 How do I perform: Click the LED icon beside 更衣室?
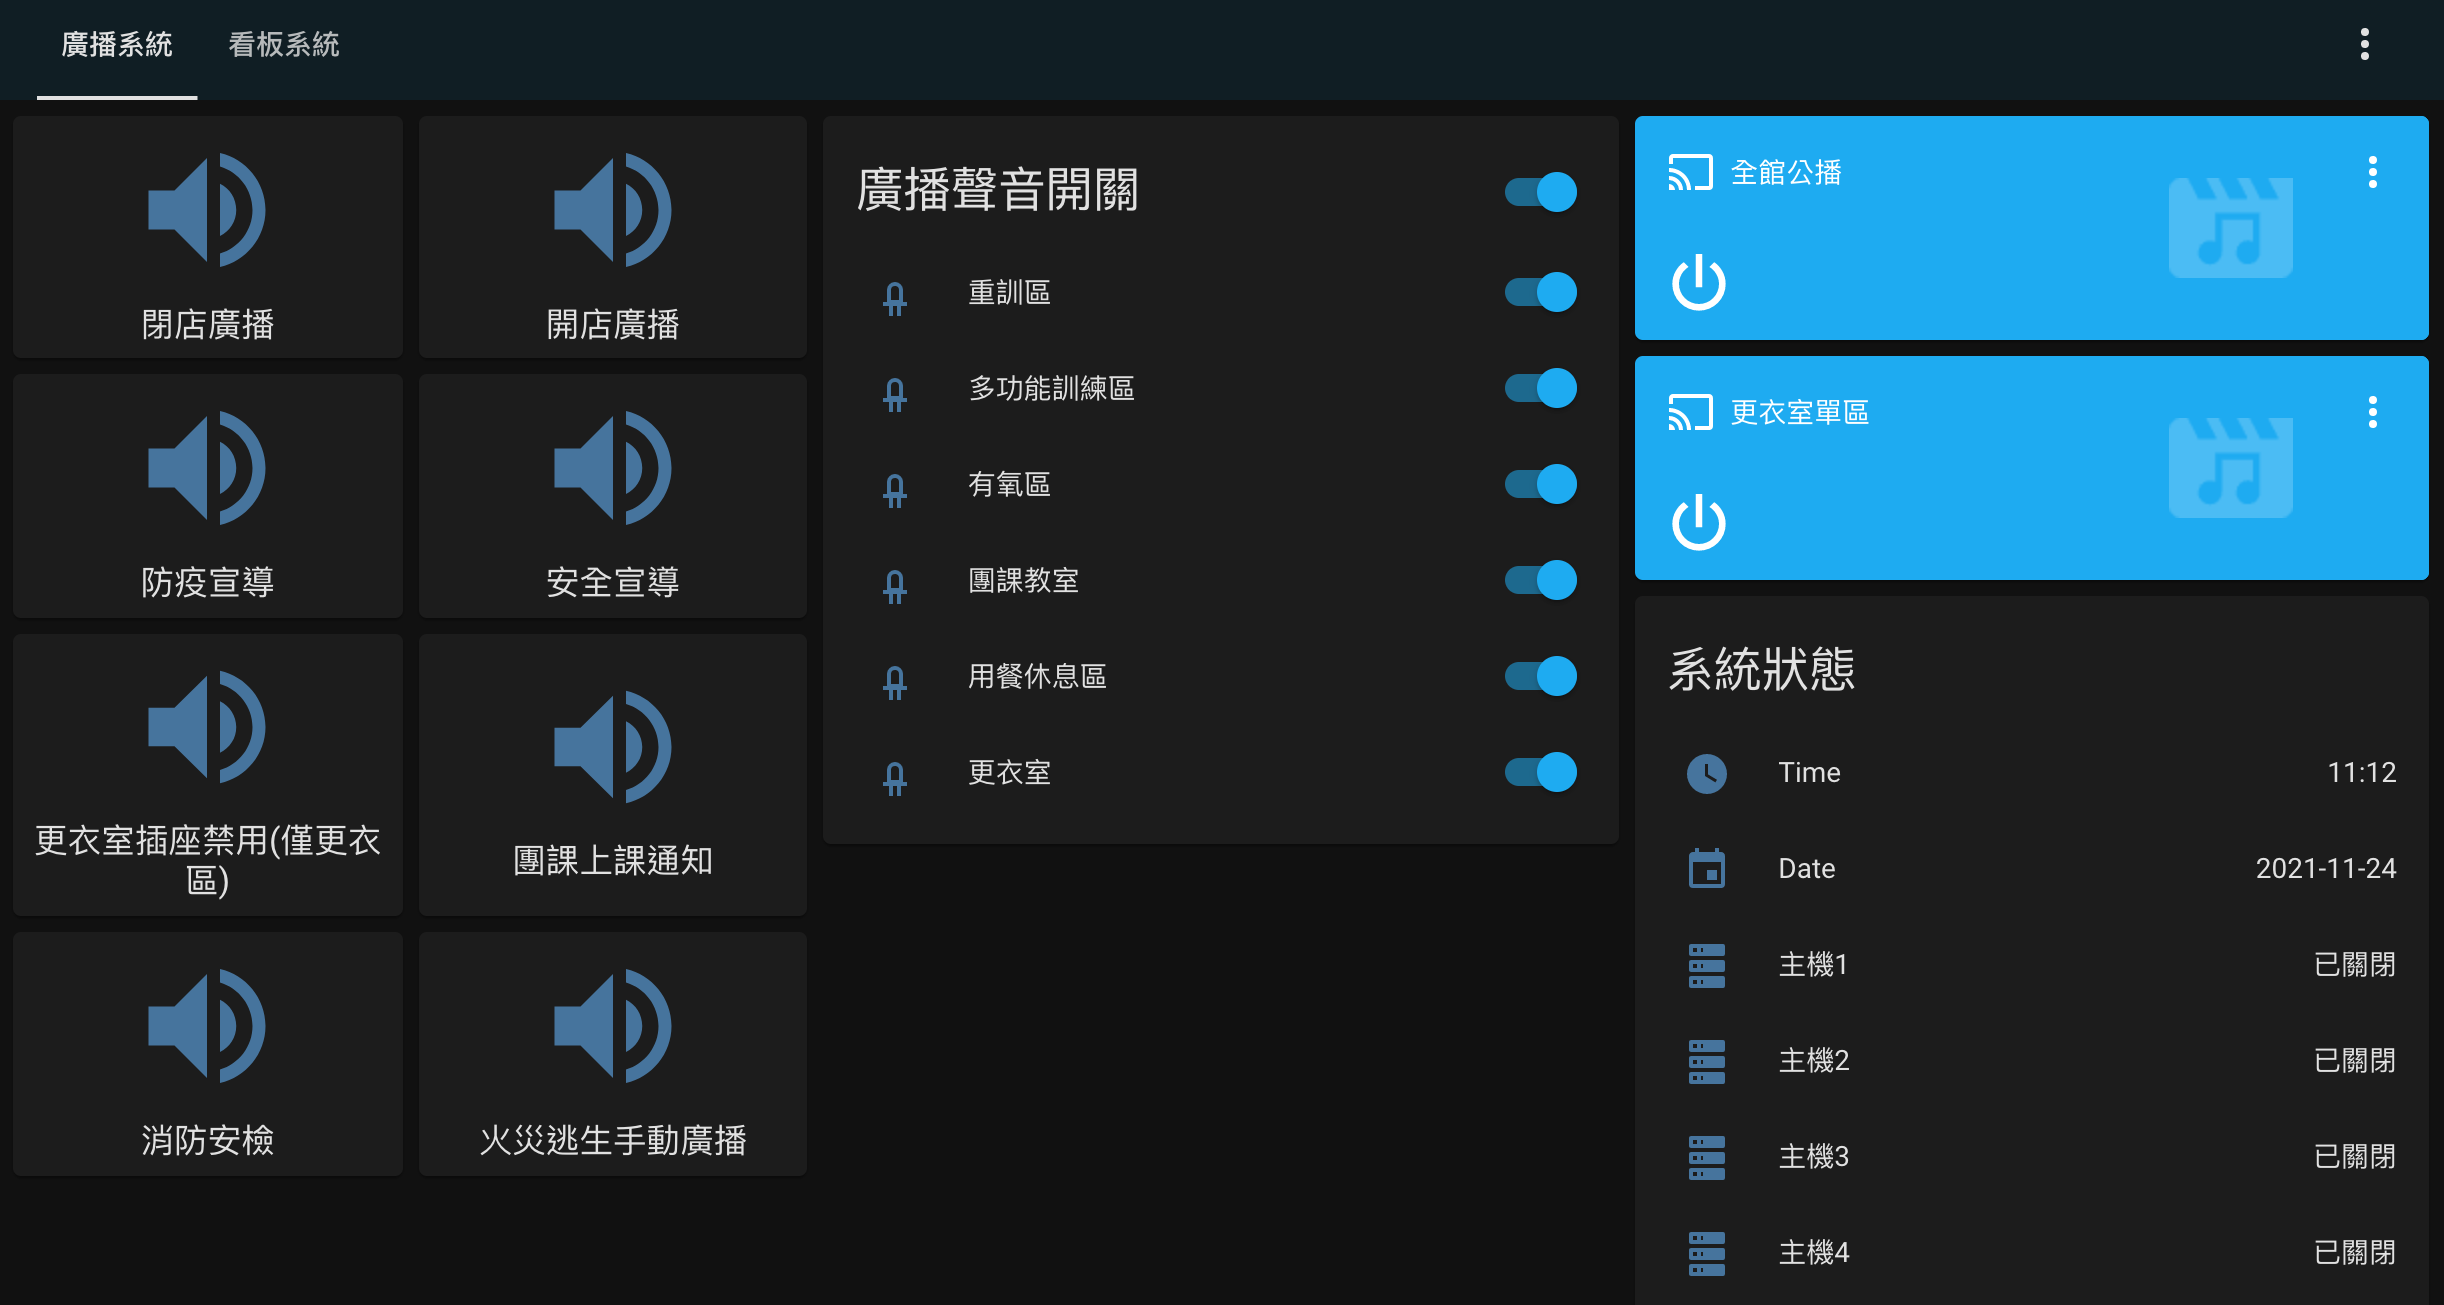click(895, 778)
